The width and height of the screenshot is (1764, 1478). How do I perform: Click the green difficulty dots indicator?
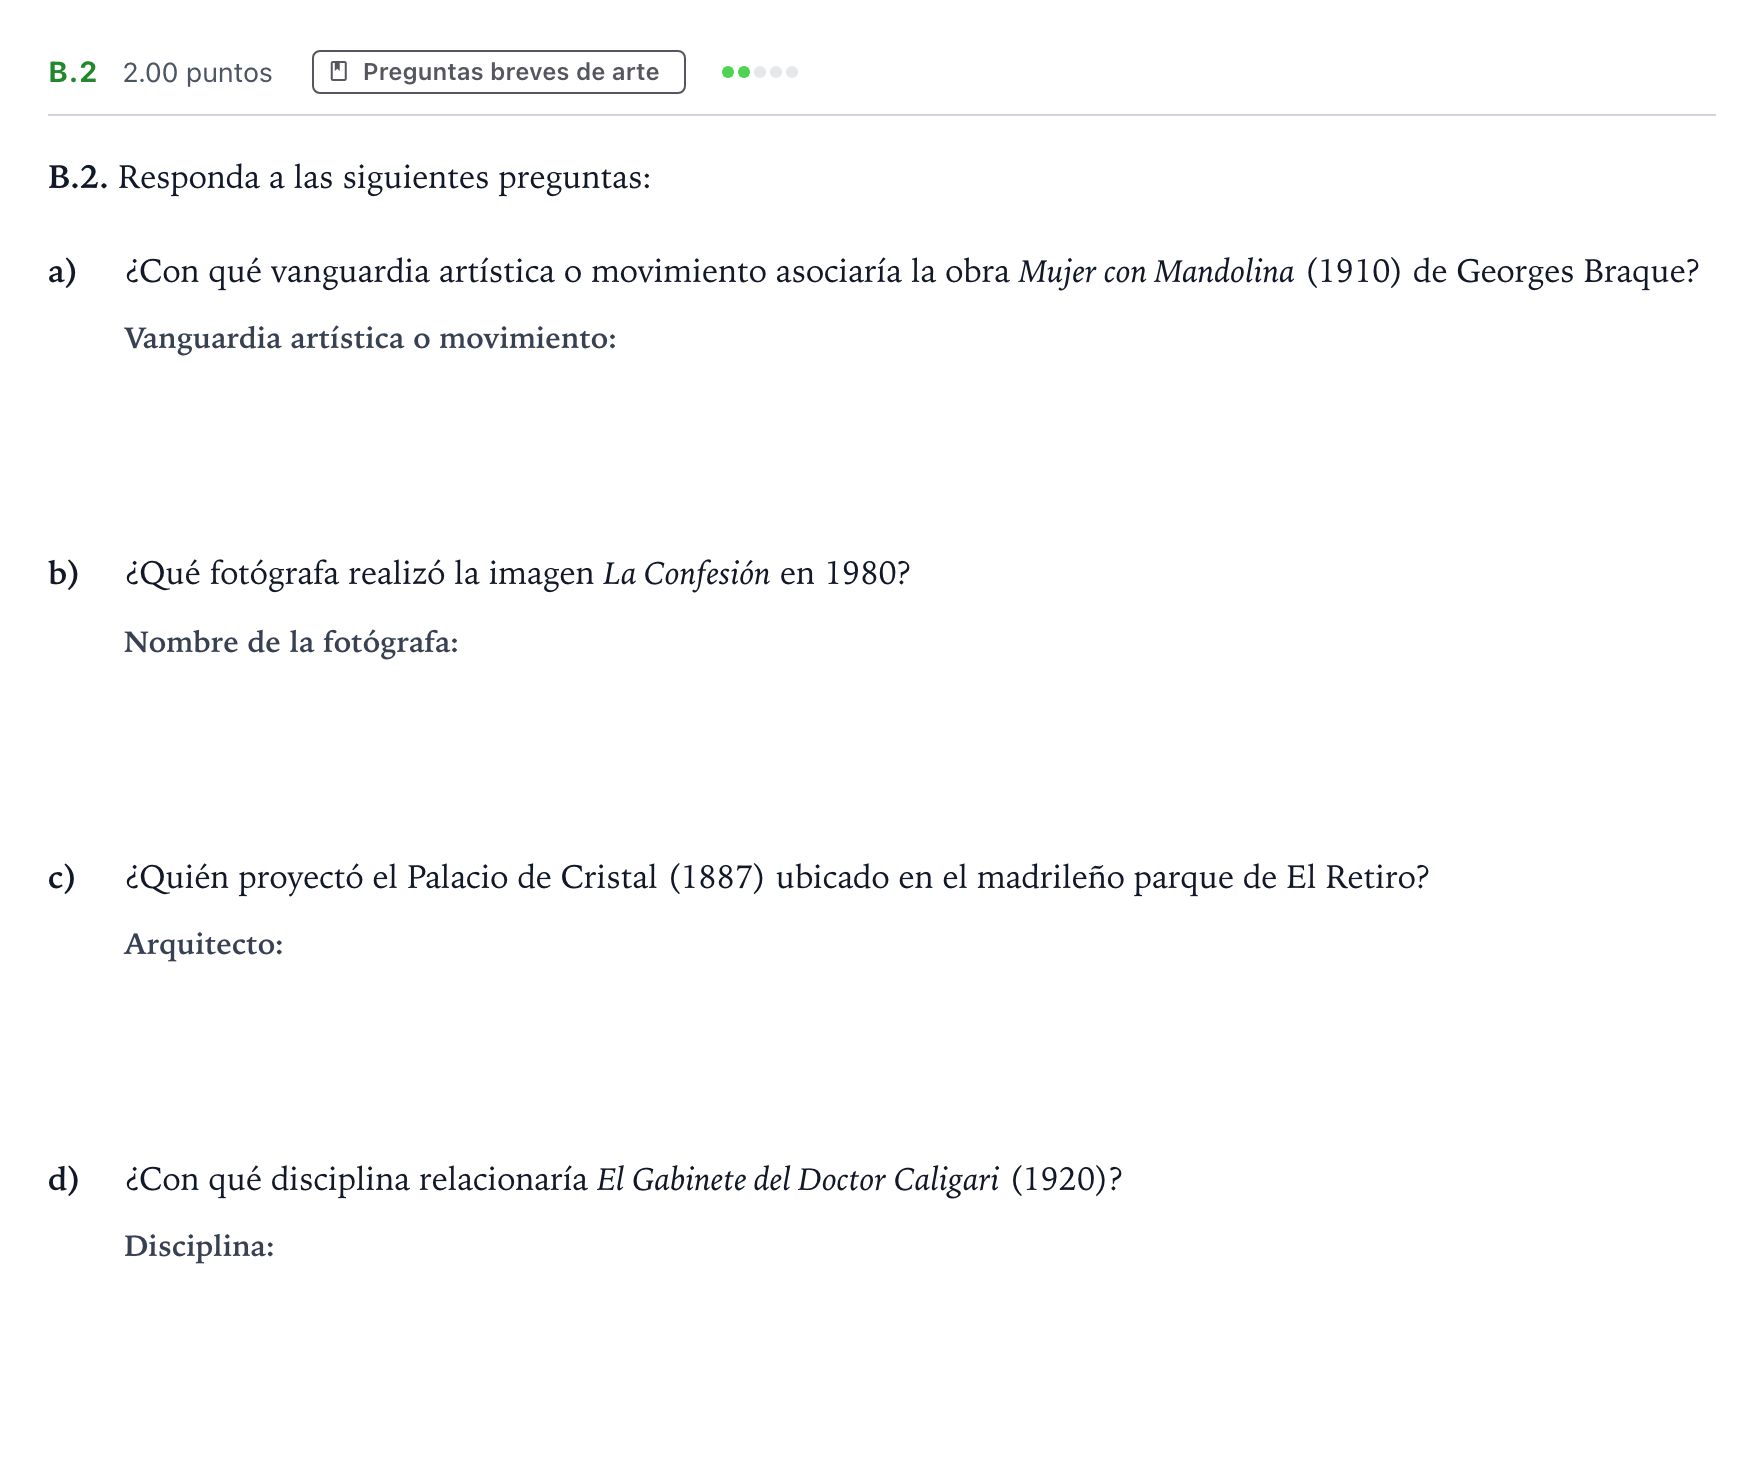coord(760,72)
